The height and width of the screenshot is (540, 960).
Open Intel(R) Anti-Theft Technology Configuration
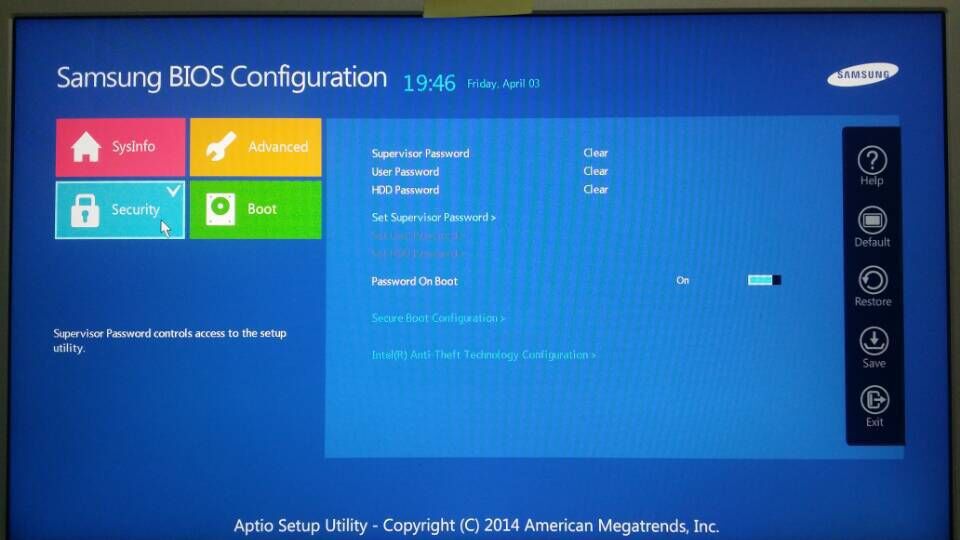pyautogui.click(x=484, y=354)
